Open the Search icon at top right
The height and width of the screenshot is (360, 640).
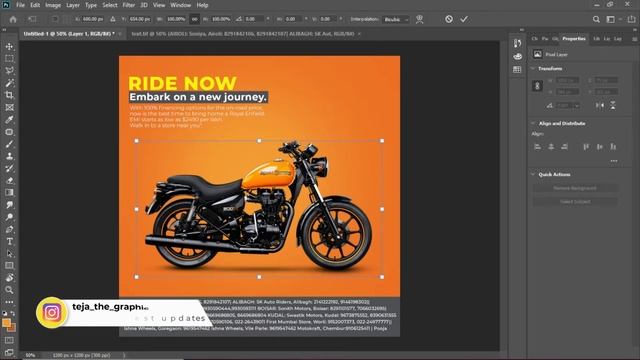[x=596, y=19]
